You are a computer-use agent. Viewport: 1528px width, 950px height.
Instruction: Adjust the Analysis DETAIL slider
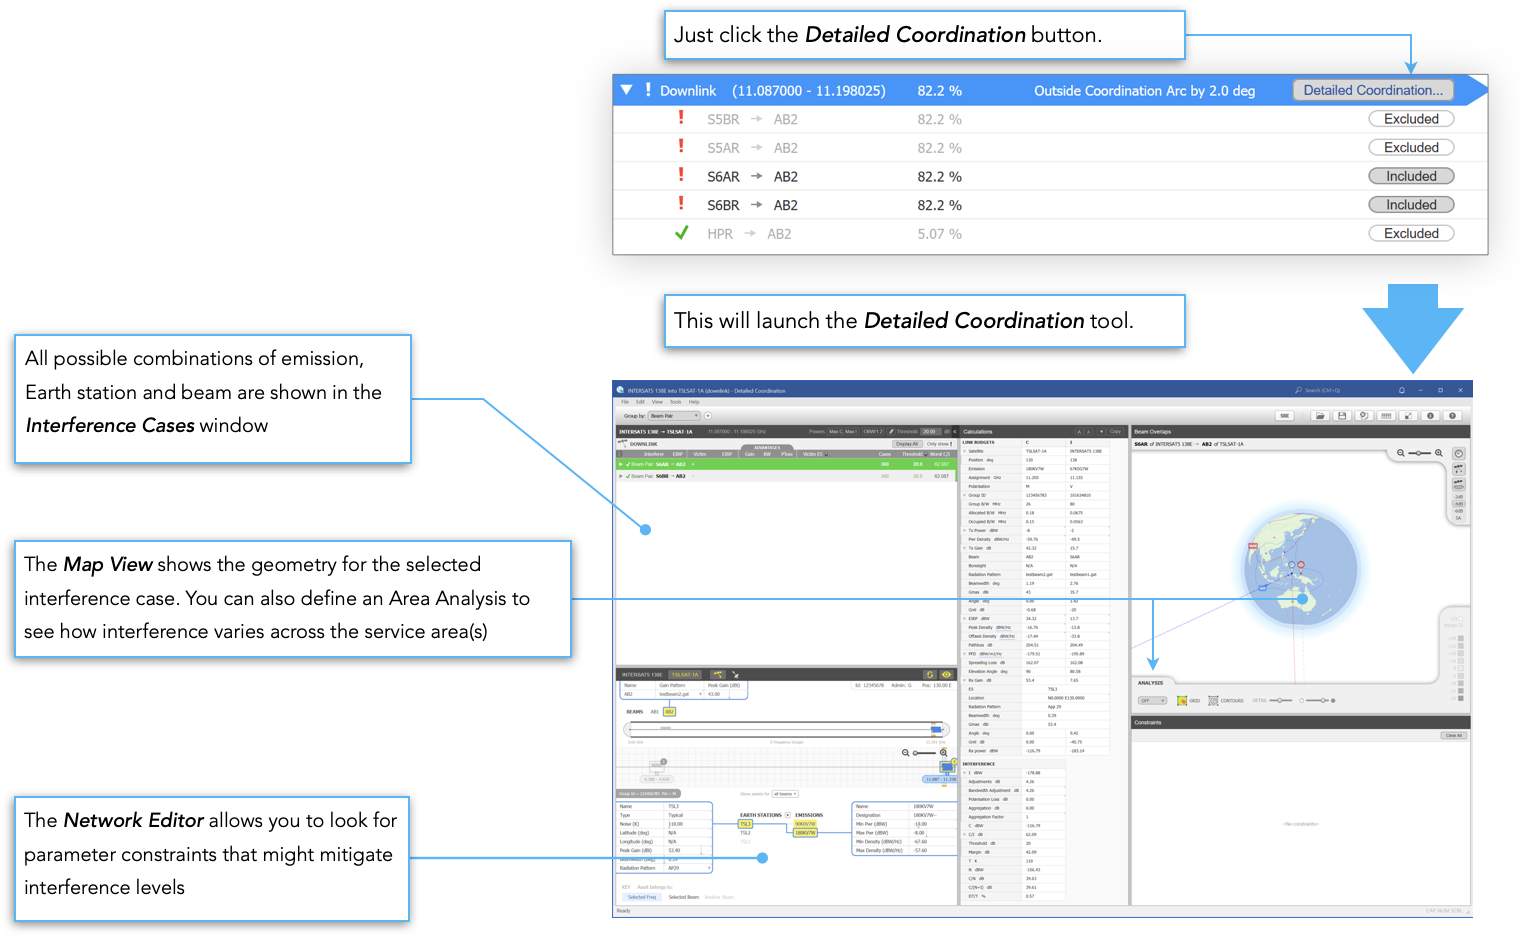pos(1281,700)
